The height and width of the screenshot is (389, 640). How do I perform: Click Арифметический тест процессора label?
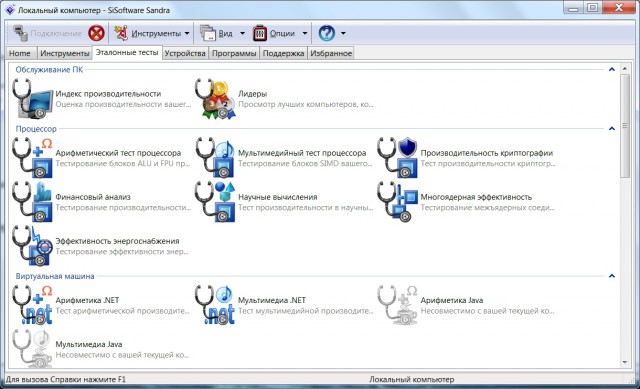[118, 153]
